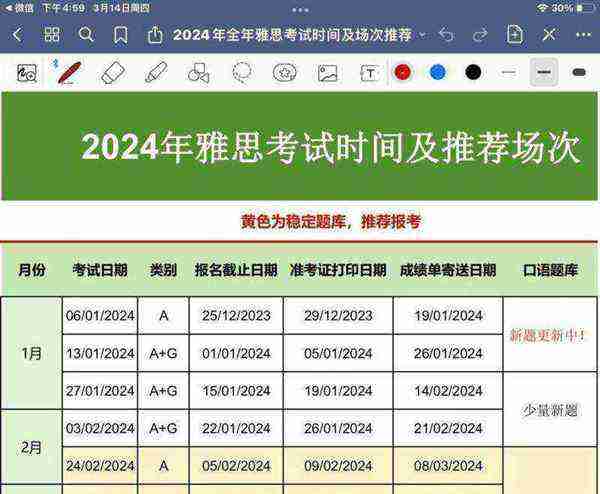Tap exam date '03/02/2024'
Screen dimensions: 600x494
[100, 428]
